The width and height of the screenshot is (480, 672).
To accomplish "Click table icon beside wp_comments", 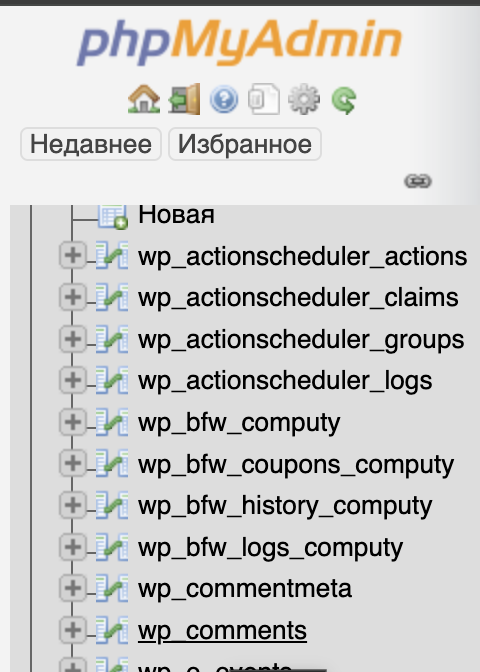I will (x=111, y=630).
